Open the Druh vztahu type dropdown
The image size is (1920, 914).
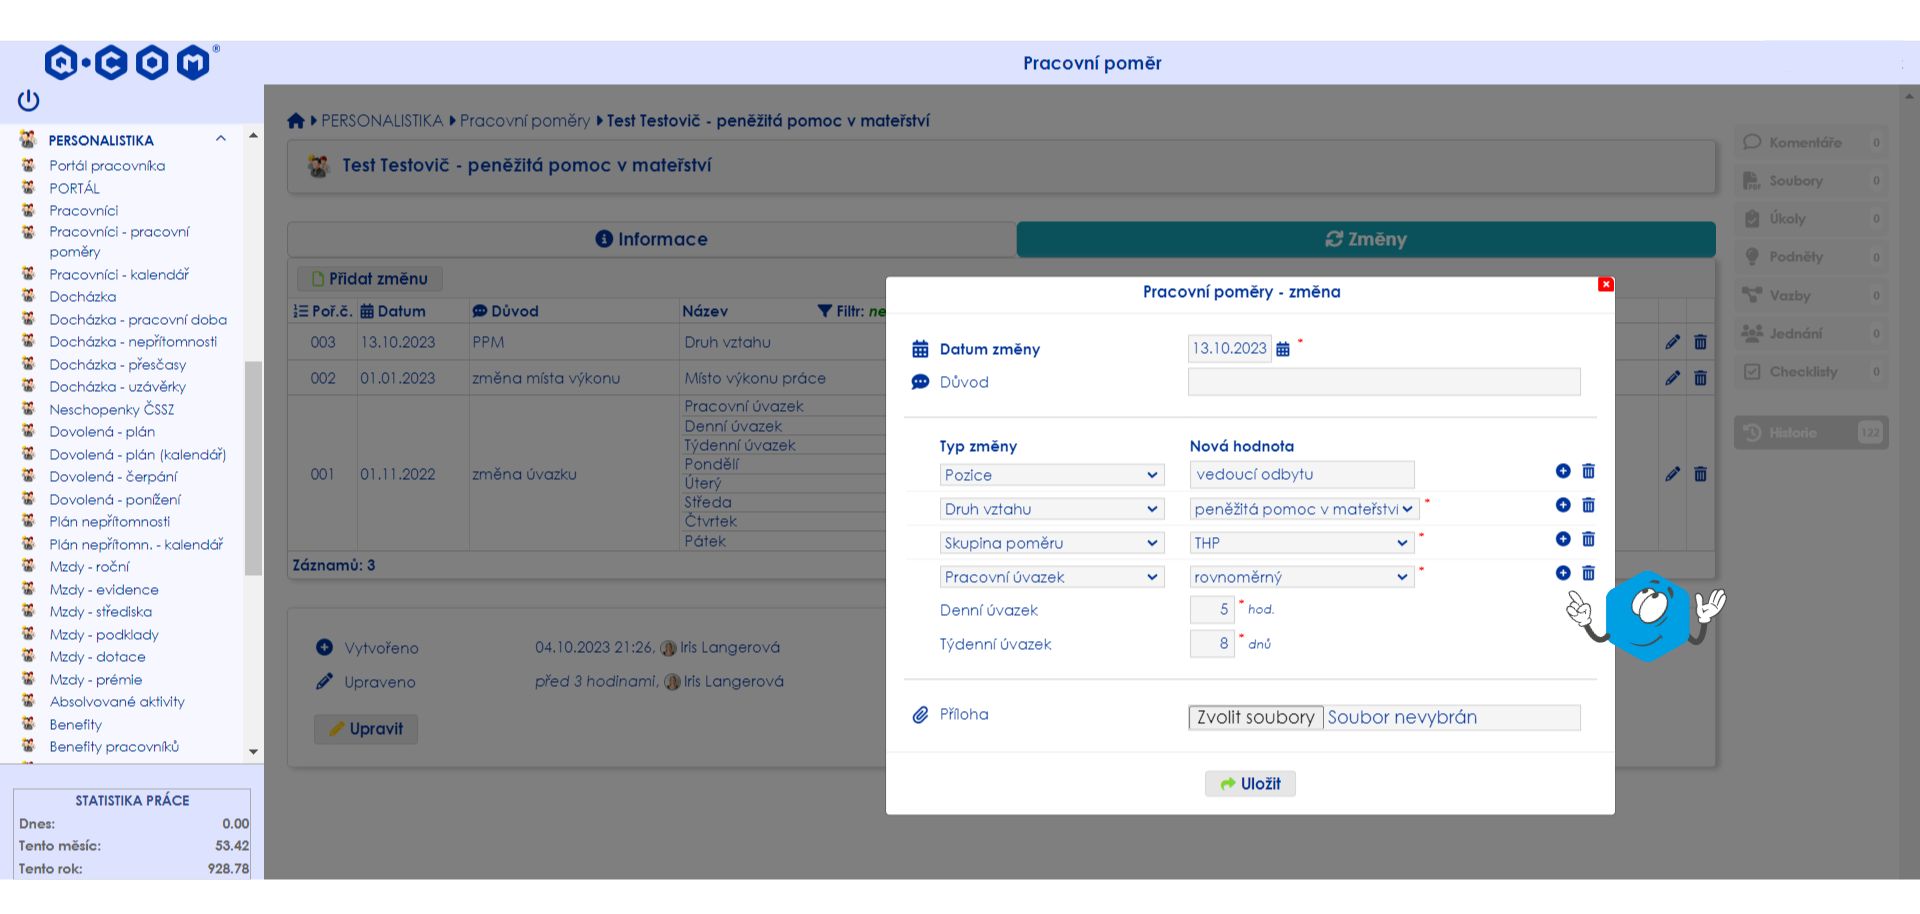(x=1052, y=509)
